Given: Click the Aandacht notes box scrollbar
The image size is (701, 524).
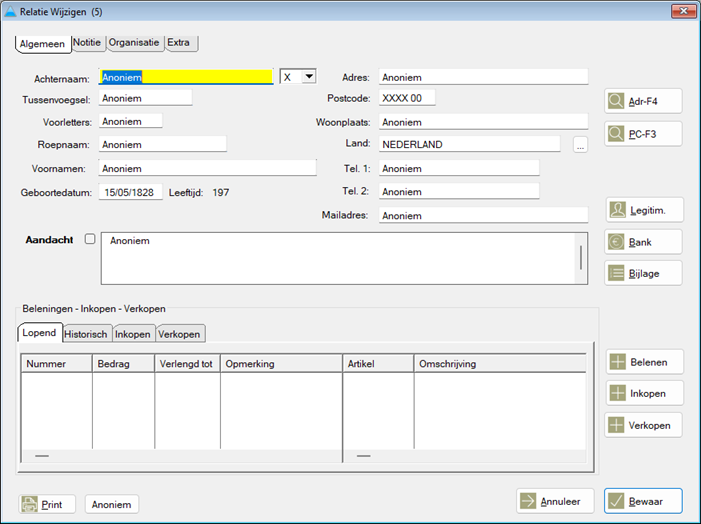Looking at the screenshot, I should pyautogui.click(x=581, y=258).
